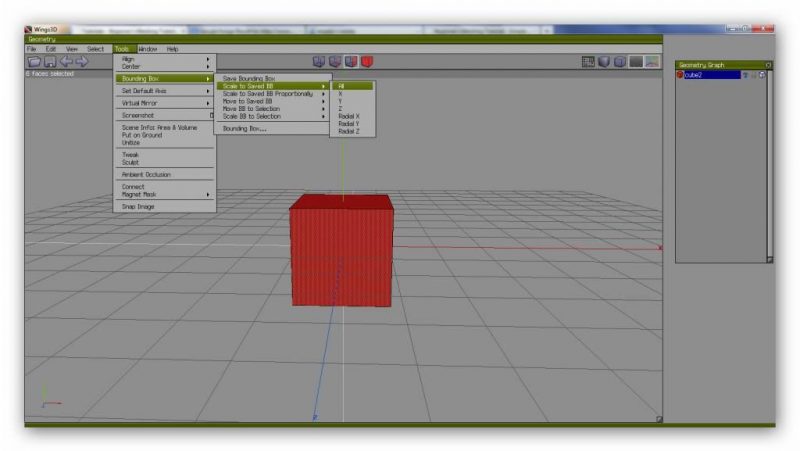Click the Save disk icon
The height and width of the screenshot is (451, 800).
[x=49, y=61]
